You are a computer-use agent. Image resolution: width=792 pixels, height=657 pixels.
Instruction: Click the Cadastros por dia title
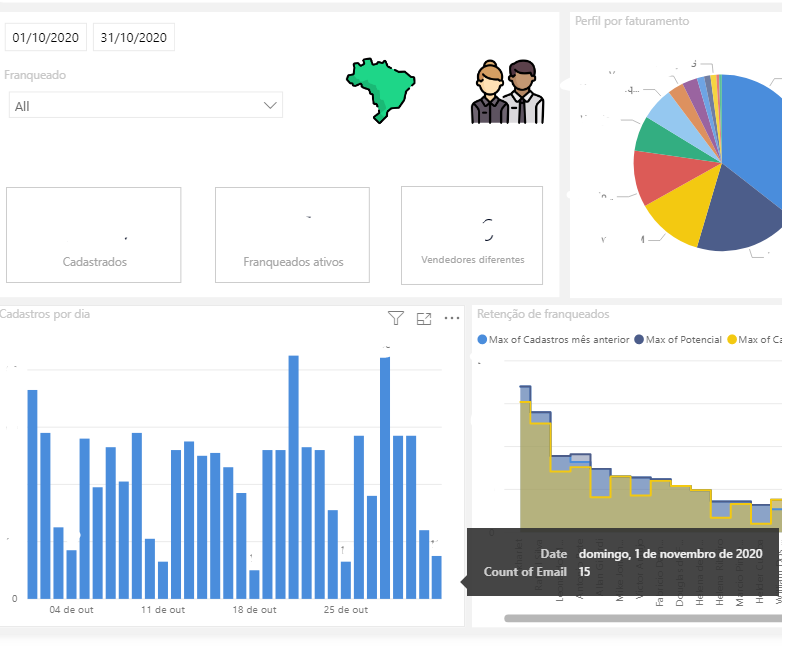coord(44,314)
